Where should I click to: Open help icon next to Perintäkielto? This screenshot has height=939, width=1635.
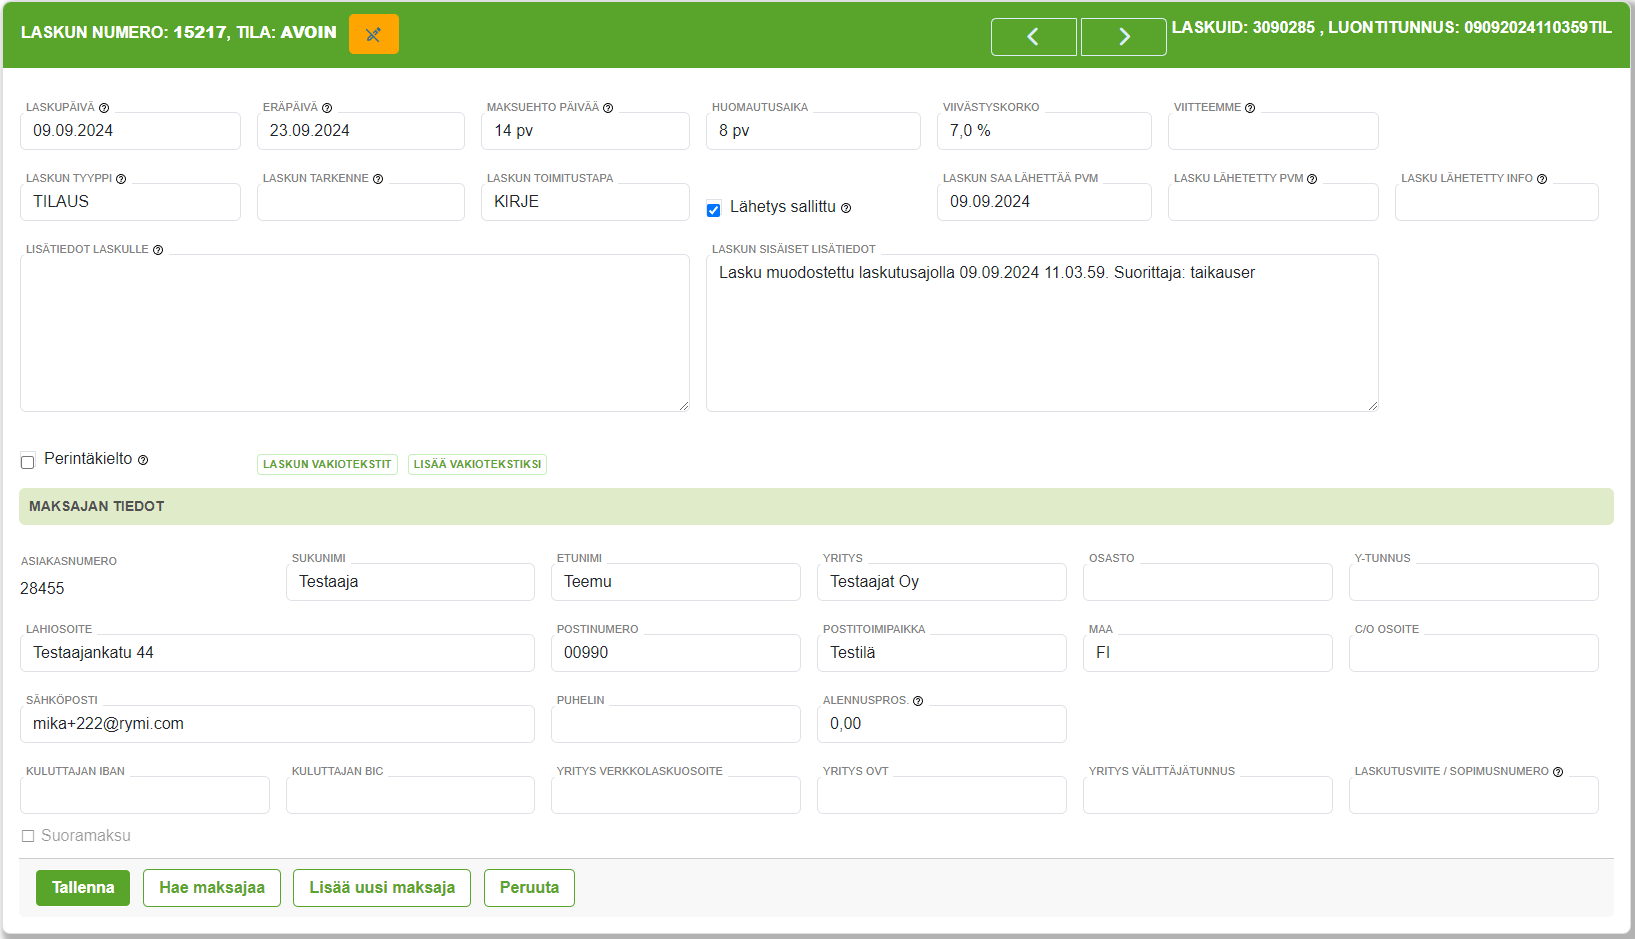tap(143, 460)
